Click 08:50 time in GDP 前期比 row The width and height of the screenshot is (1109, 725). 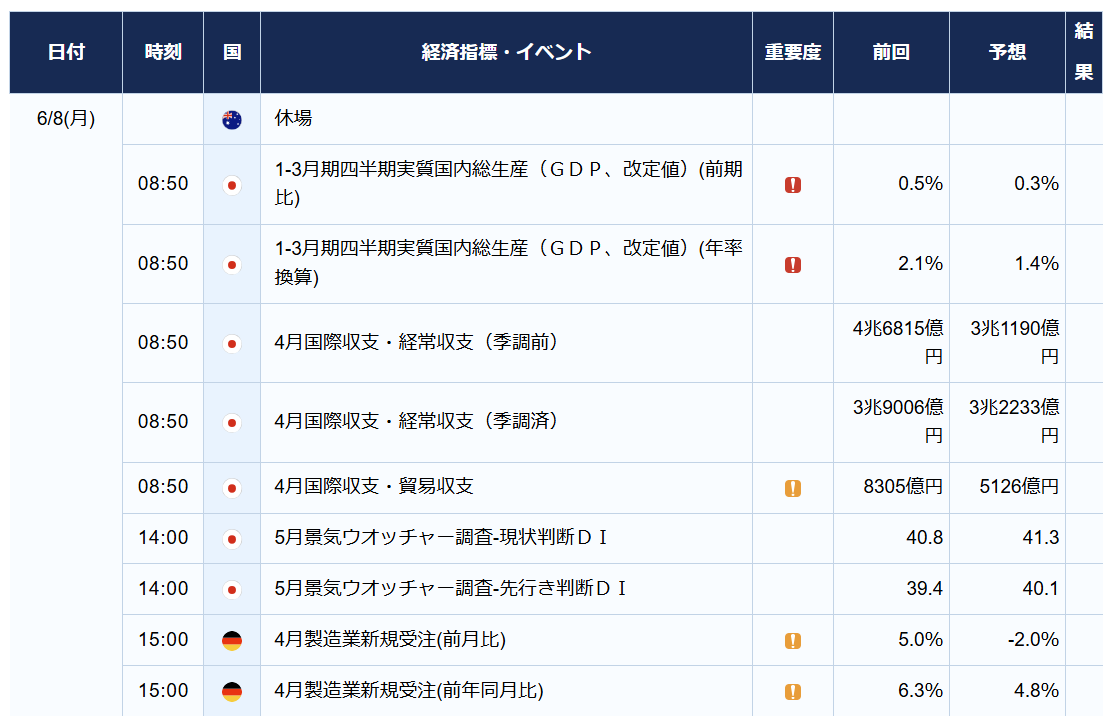coord(163,184)
